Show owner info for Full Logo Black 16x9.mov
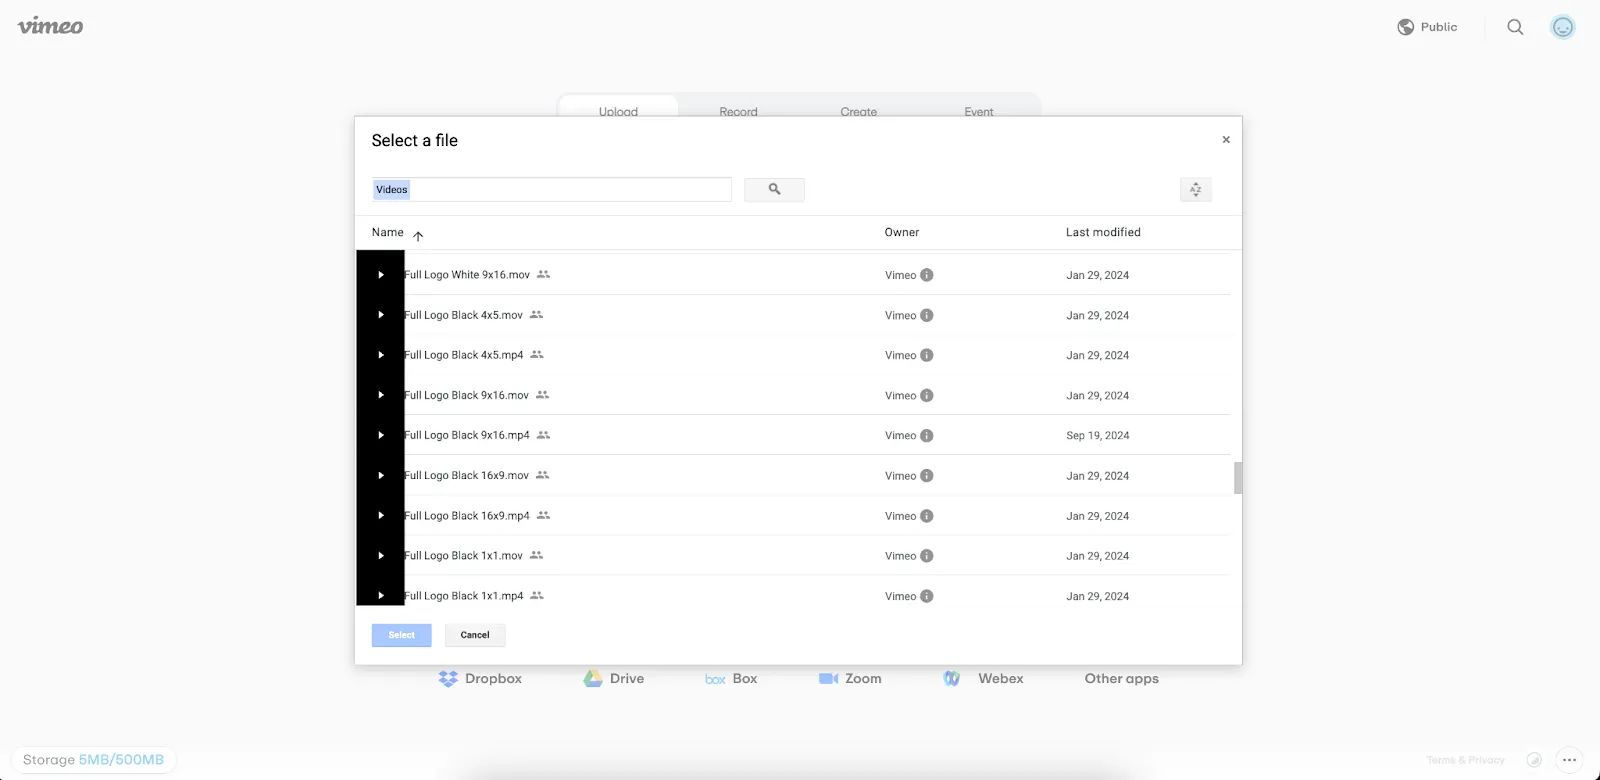This screenshot has height=780, width=1600. [x=927, y=476]
